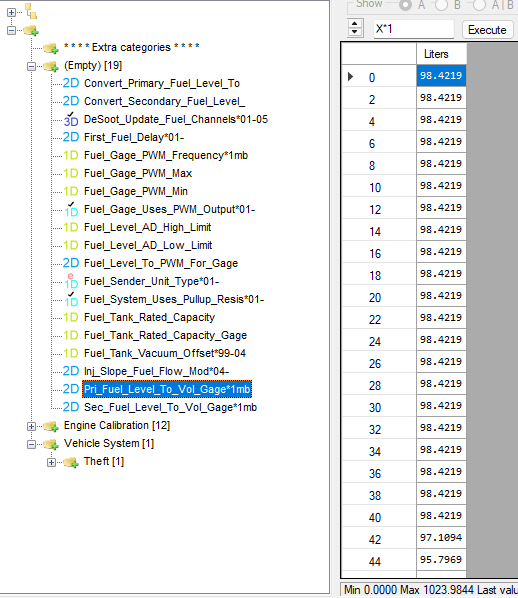Viewport: 518px width, 598px height.
Task: Click the 2D icon of Convert_Secondary_Fuel_Level_
Action: [x=71, y=101]
